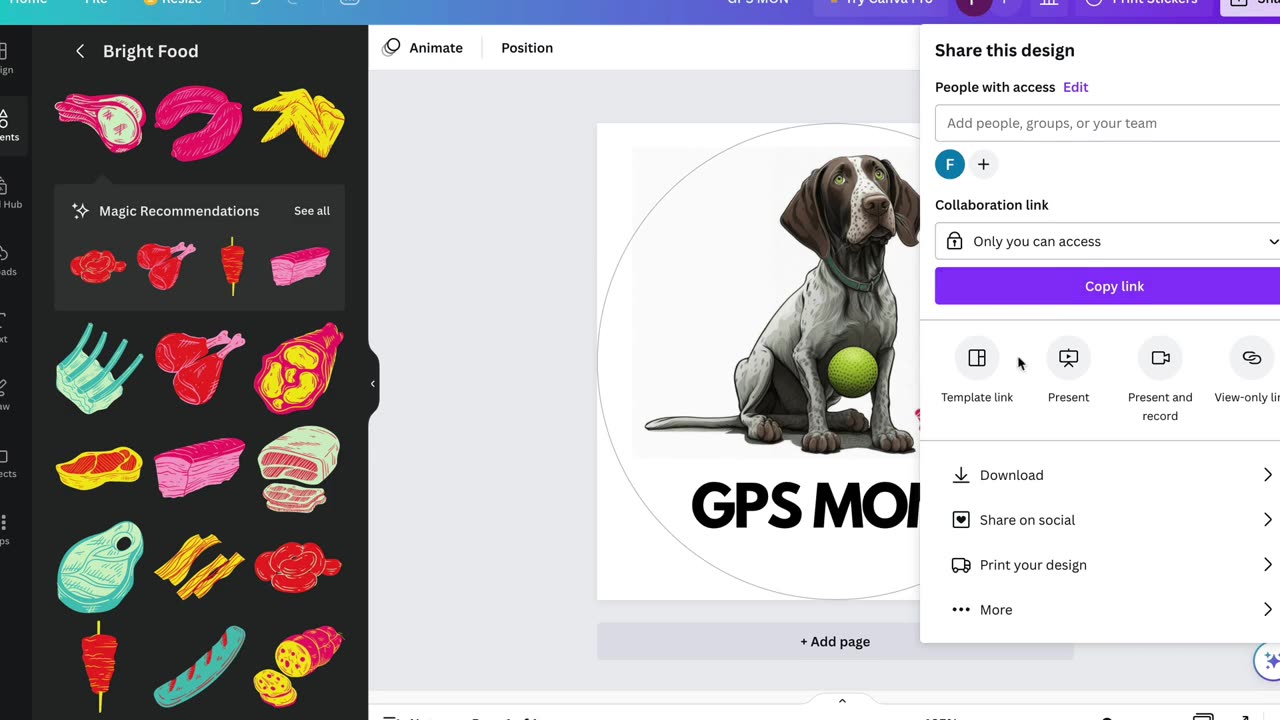This screenshot has width=1280, height=720.
Task: Click the Animate button
Action: (x=423, y=48)
